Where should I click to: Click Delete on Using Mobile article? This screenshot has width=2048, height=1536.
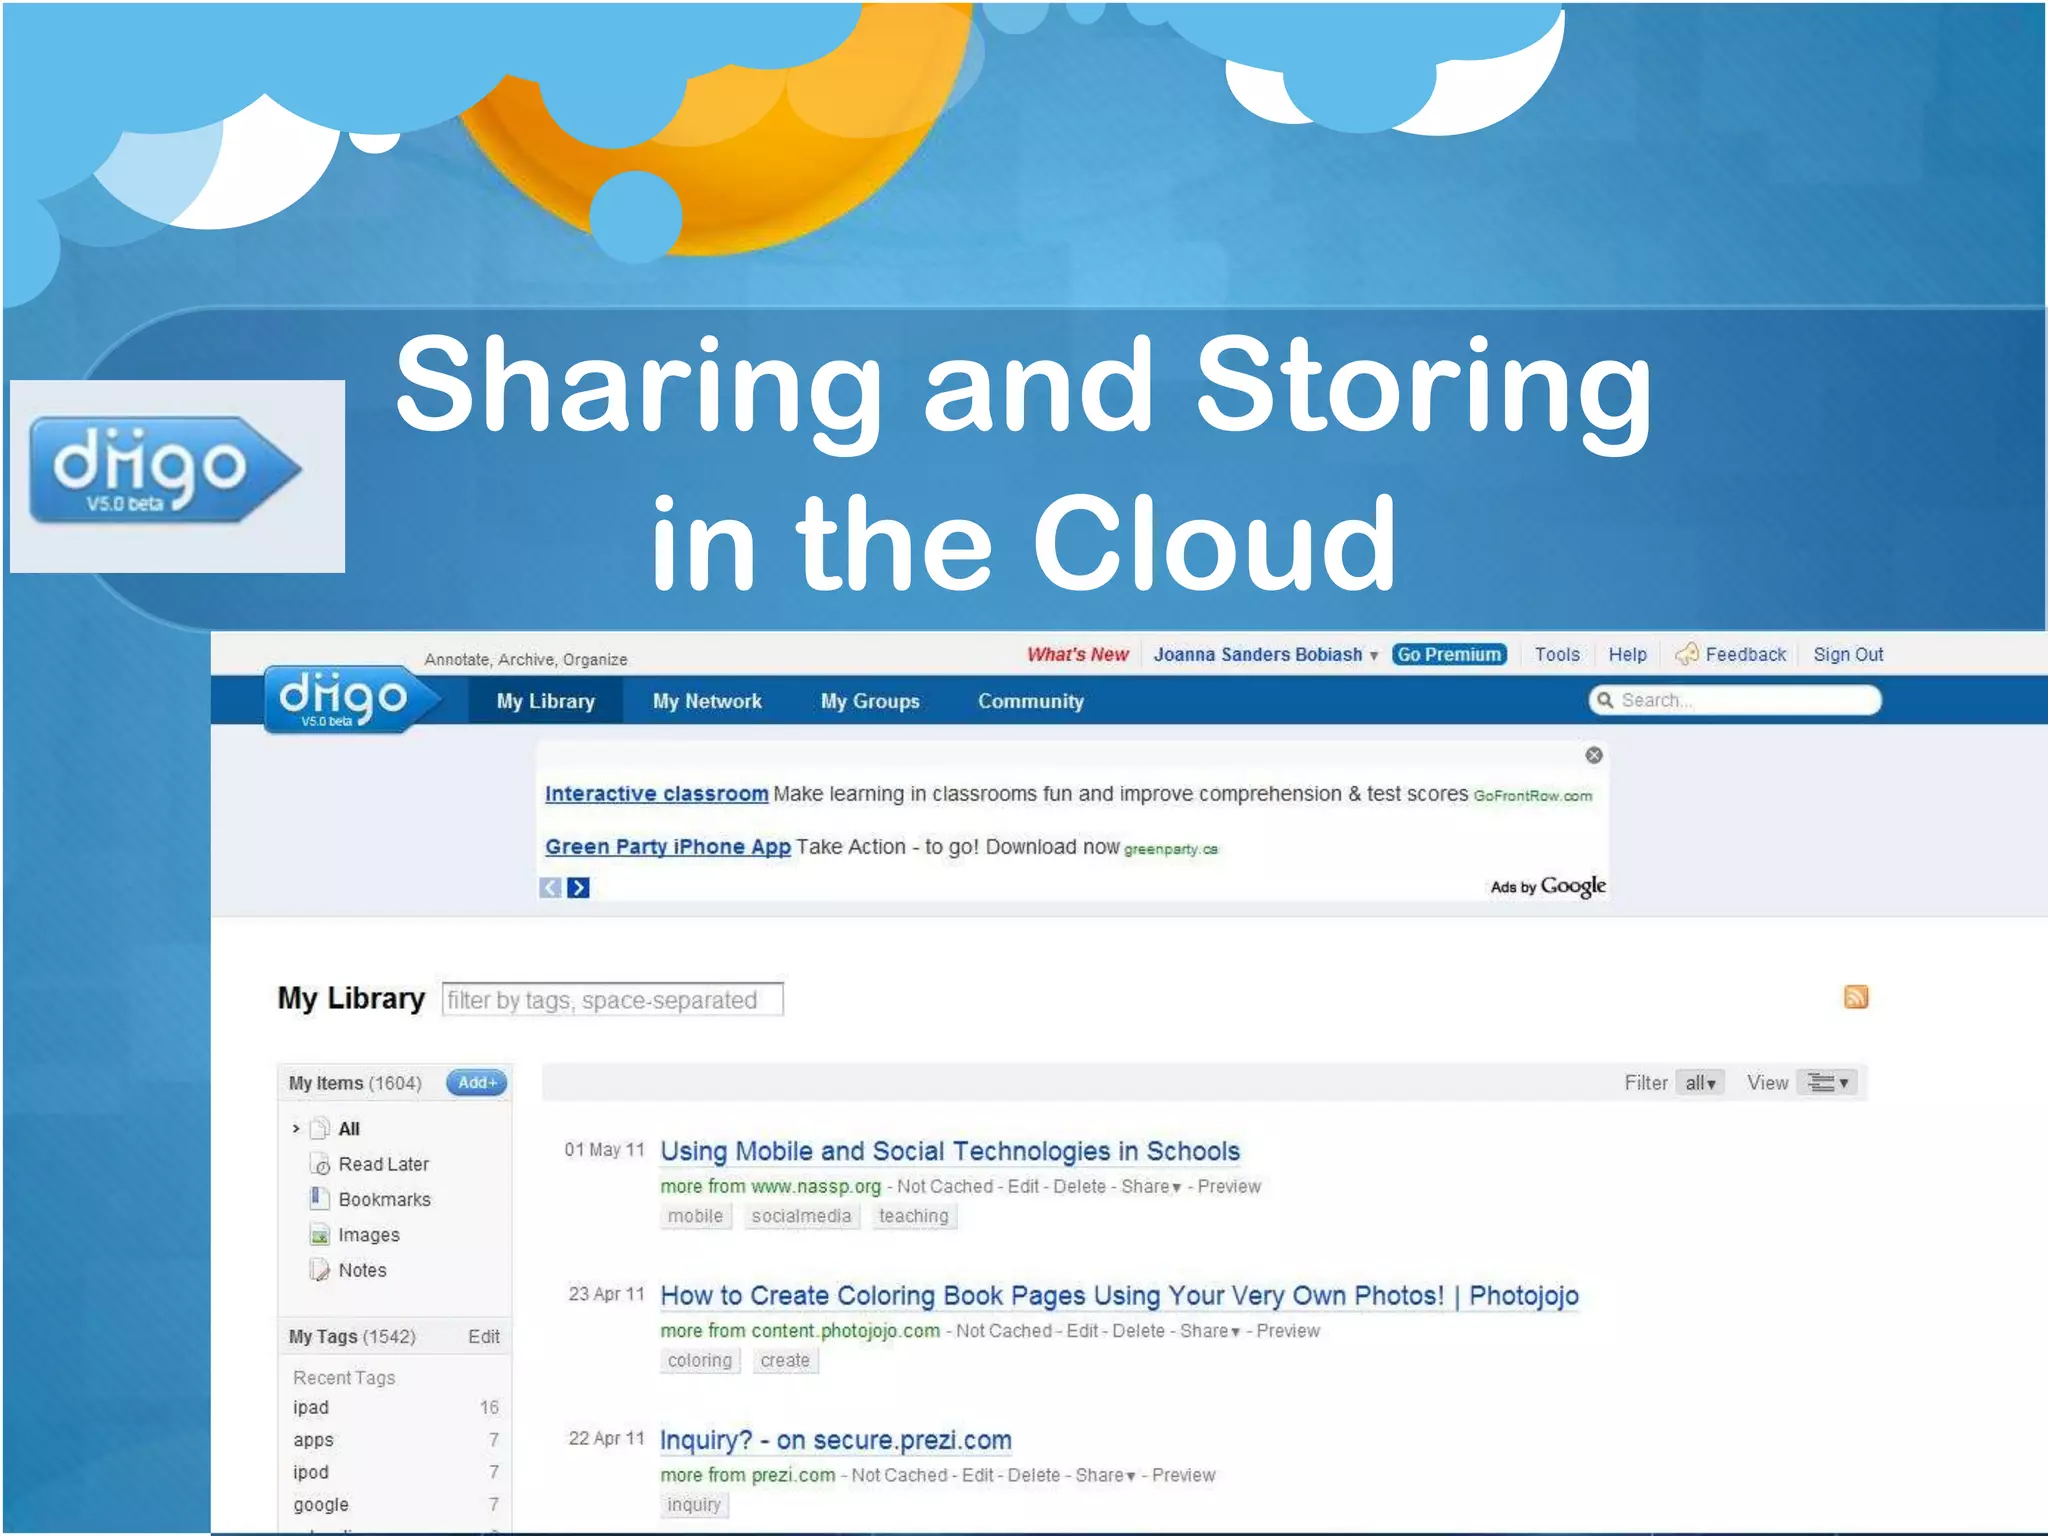pyautogui.click(x=1080, y=1186)
